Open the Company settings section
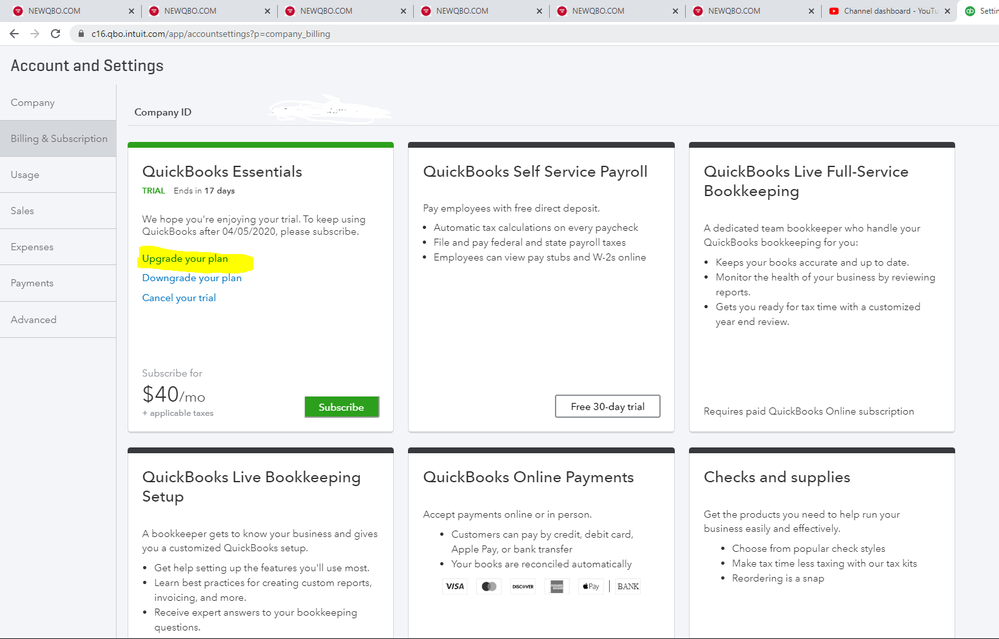Viewport: 999px width, 639px height. click(x=58, y=103)
